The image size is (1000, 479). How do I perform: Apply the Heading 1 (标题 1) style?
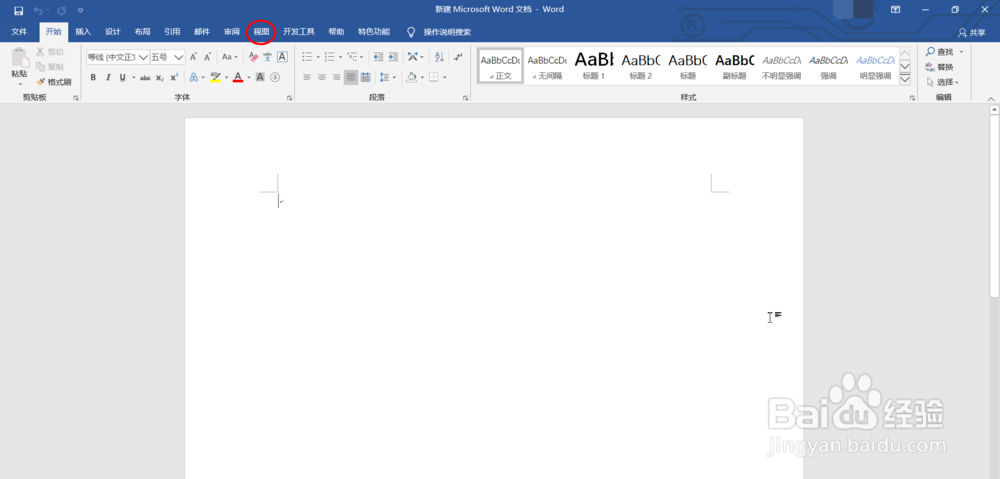tap(594, 66)
